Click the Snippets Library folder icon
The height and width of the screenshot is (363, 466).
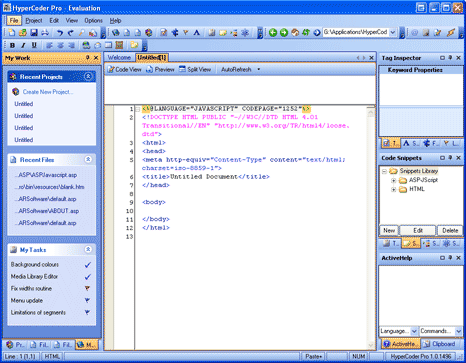[x=393, y=171]
